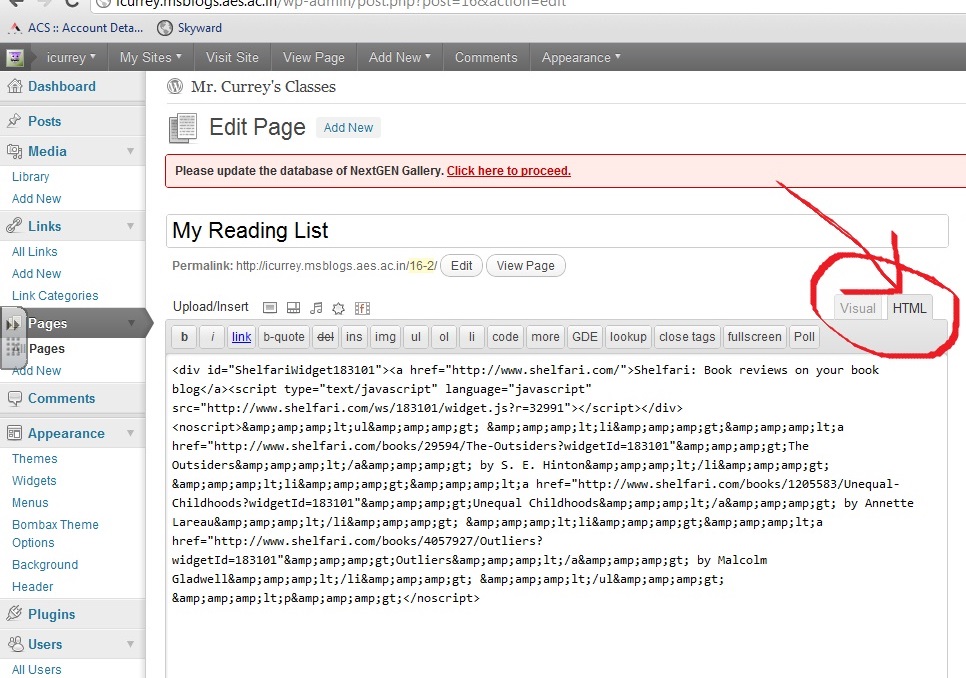Collapse the Links menu arrow

(131, 226)
